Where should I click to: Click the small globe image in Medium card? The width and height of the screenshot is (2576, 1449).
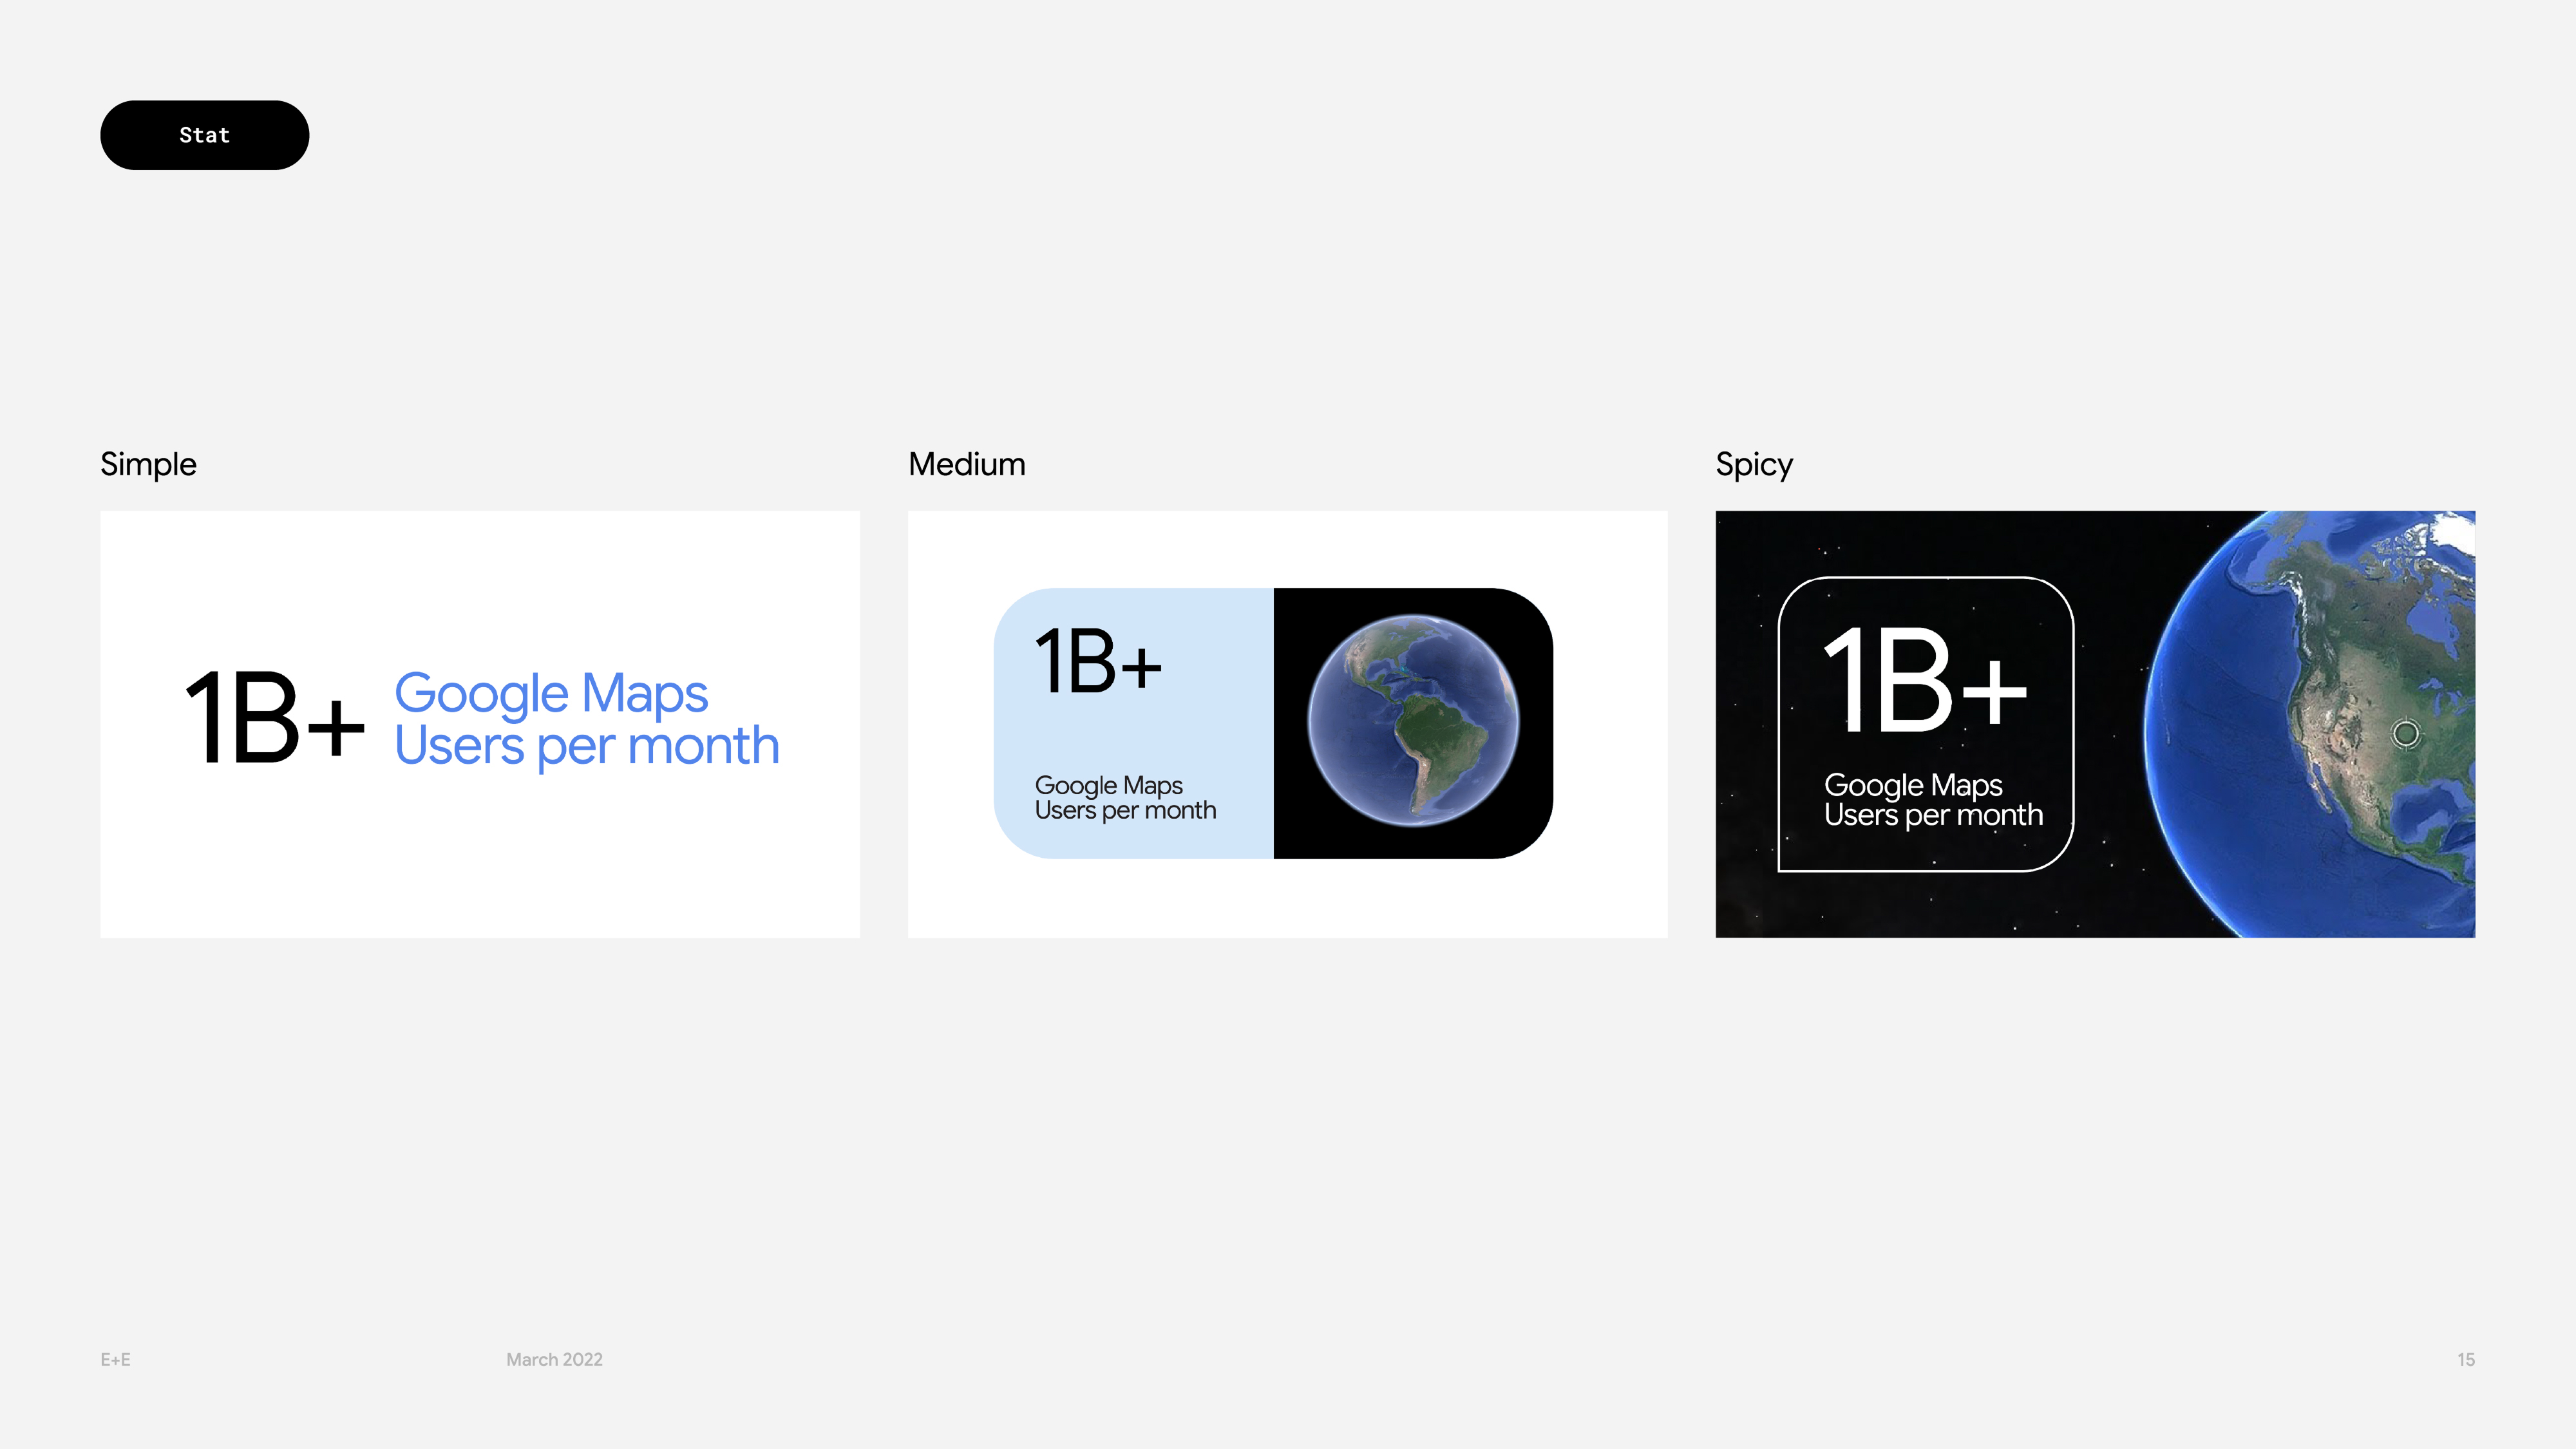tap(1412, 720)
